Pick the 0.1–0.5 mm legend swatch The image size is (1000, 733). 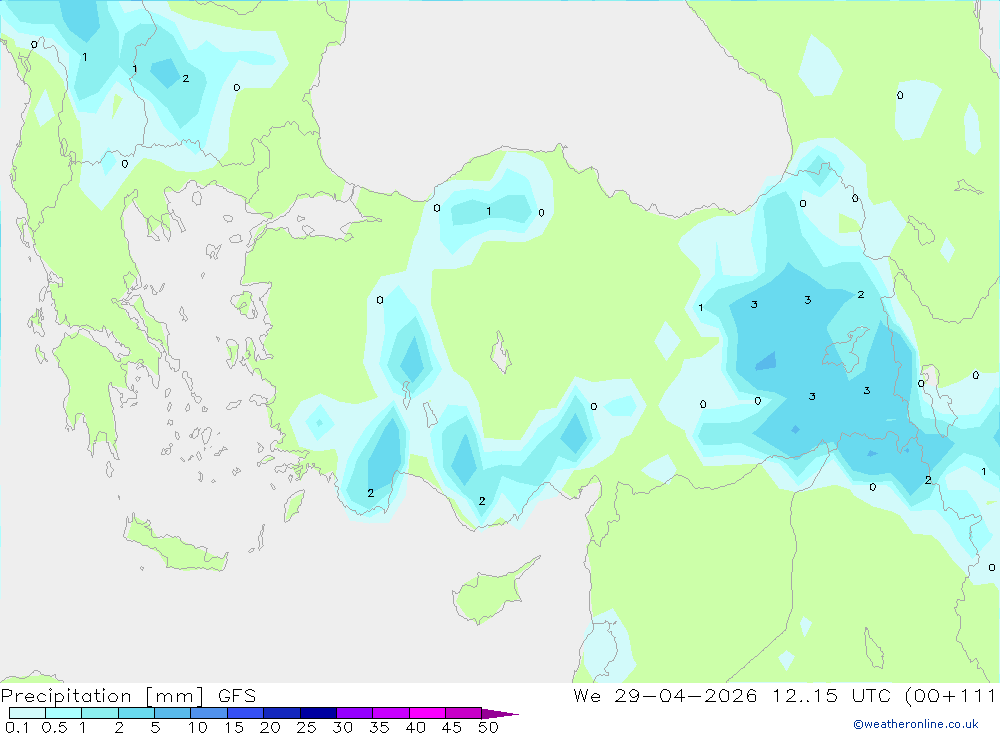[27, 713]
